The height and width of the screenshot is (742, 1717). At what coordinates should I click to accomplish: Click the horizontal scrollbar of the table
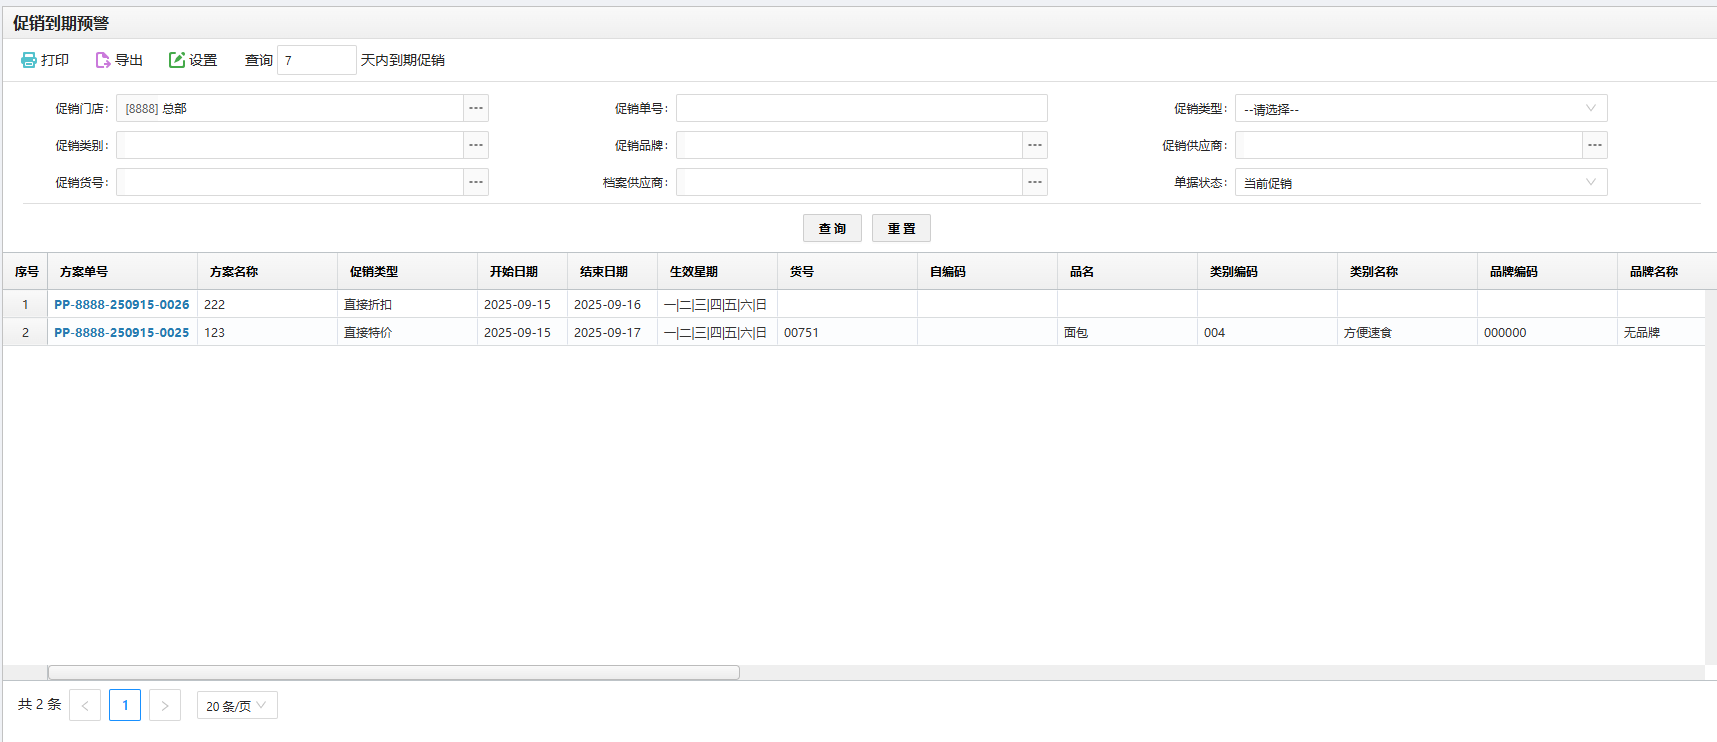click(x=394, y=673)
